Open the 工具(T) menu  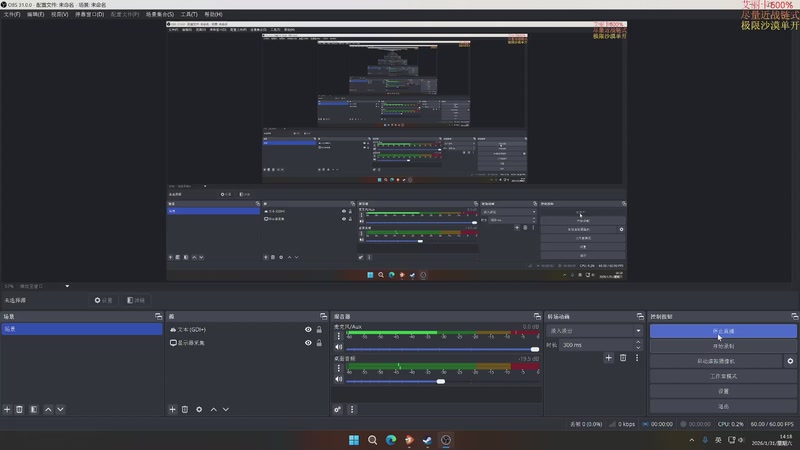tap(189, 14)
